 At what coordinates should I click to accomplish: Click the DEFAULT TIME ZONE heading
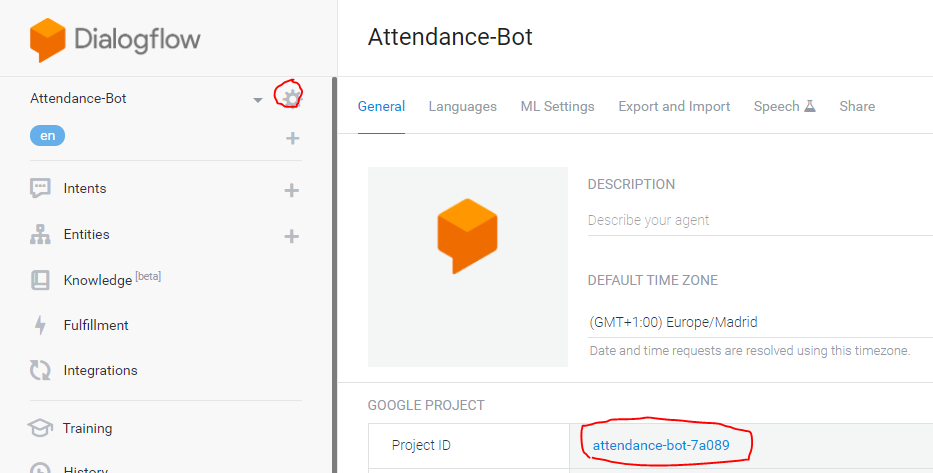[653, 280]
